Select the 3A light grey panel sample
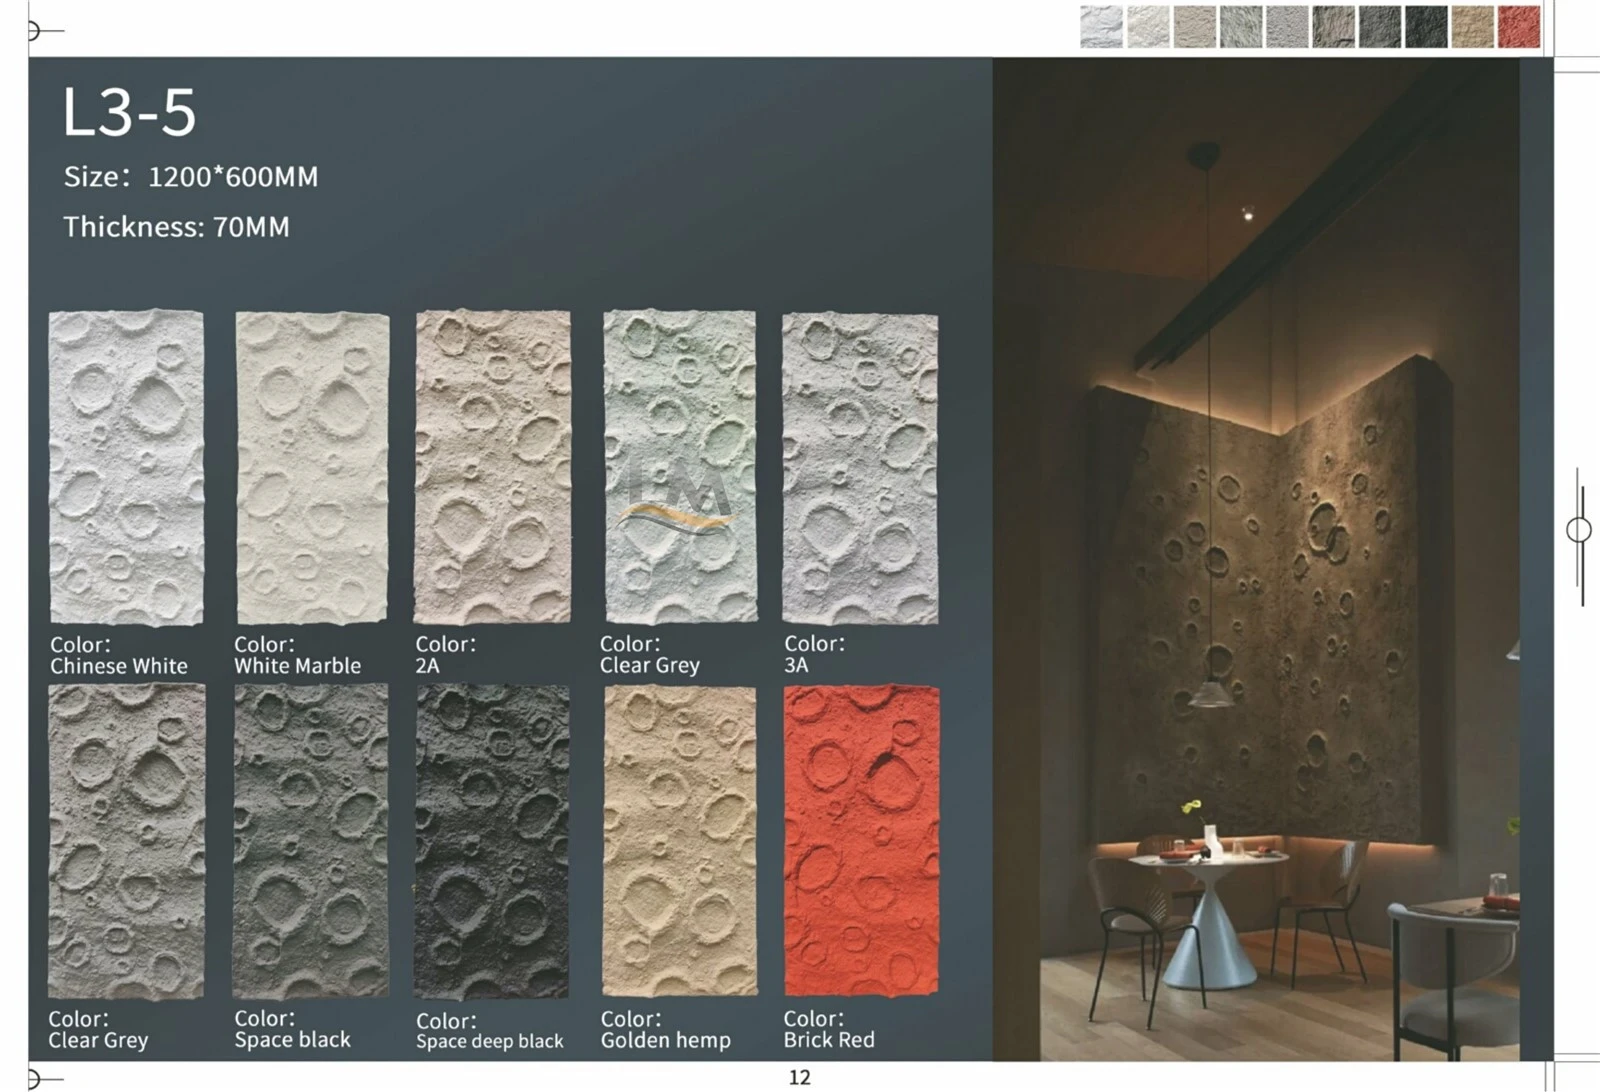Viewport: 1600px width, 1092px height. 860,468
